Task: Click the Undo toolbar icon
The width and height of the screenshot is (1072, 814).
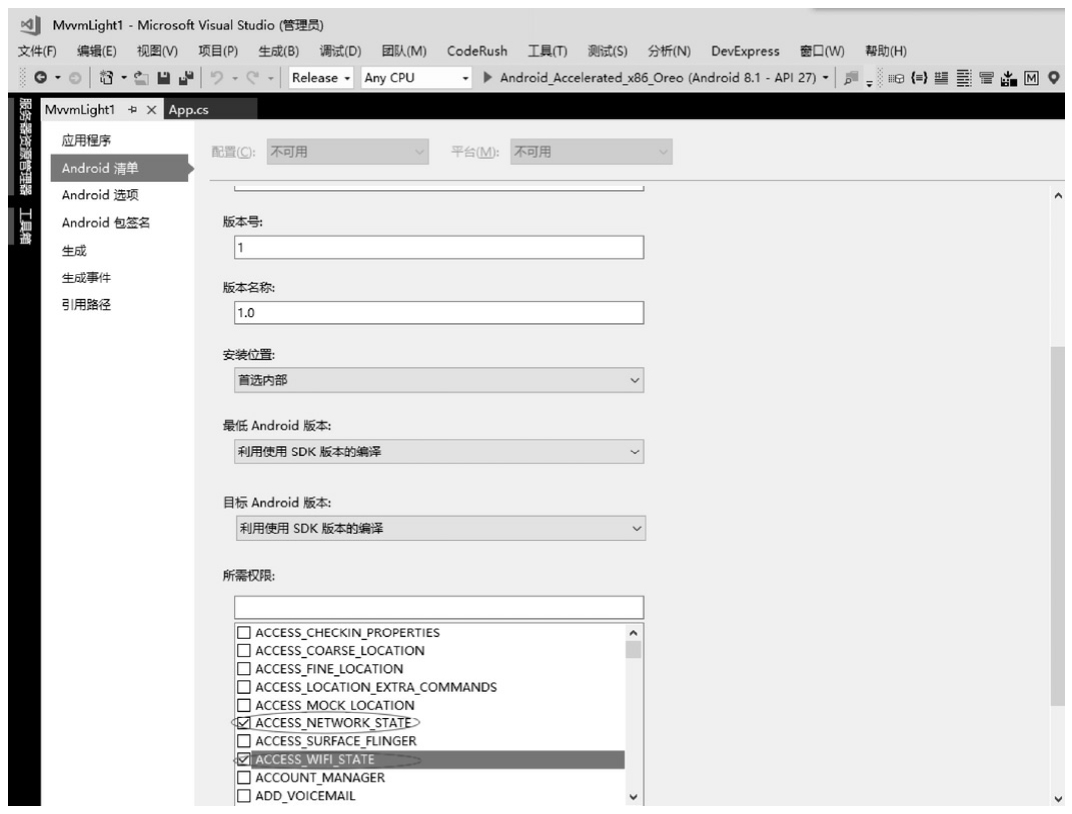Action: tap(217, 78)
